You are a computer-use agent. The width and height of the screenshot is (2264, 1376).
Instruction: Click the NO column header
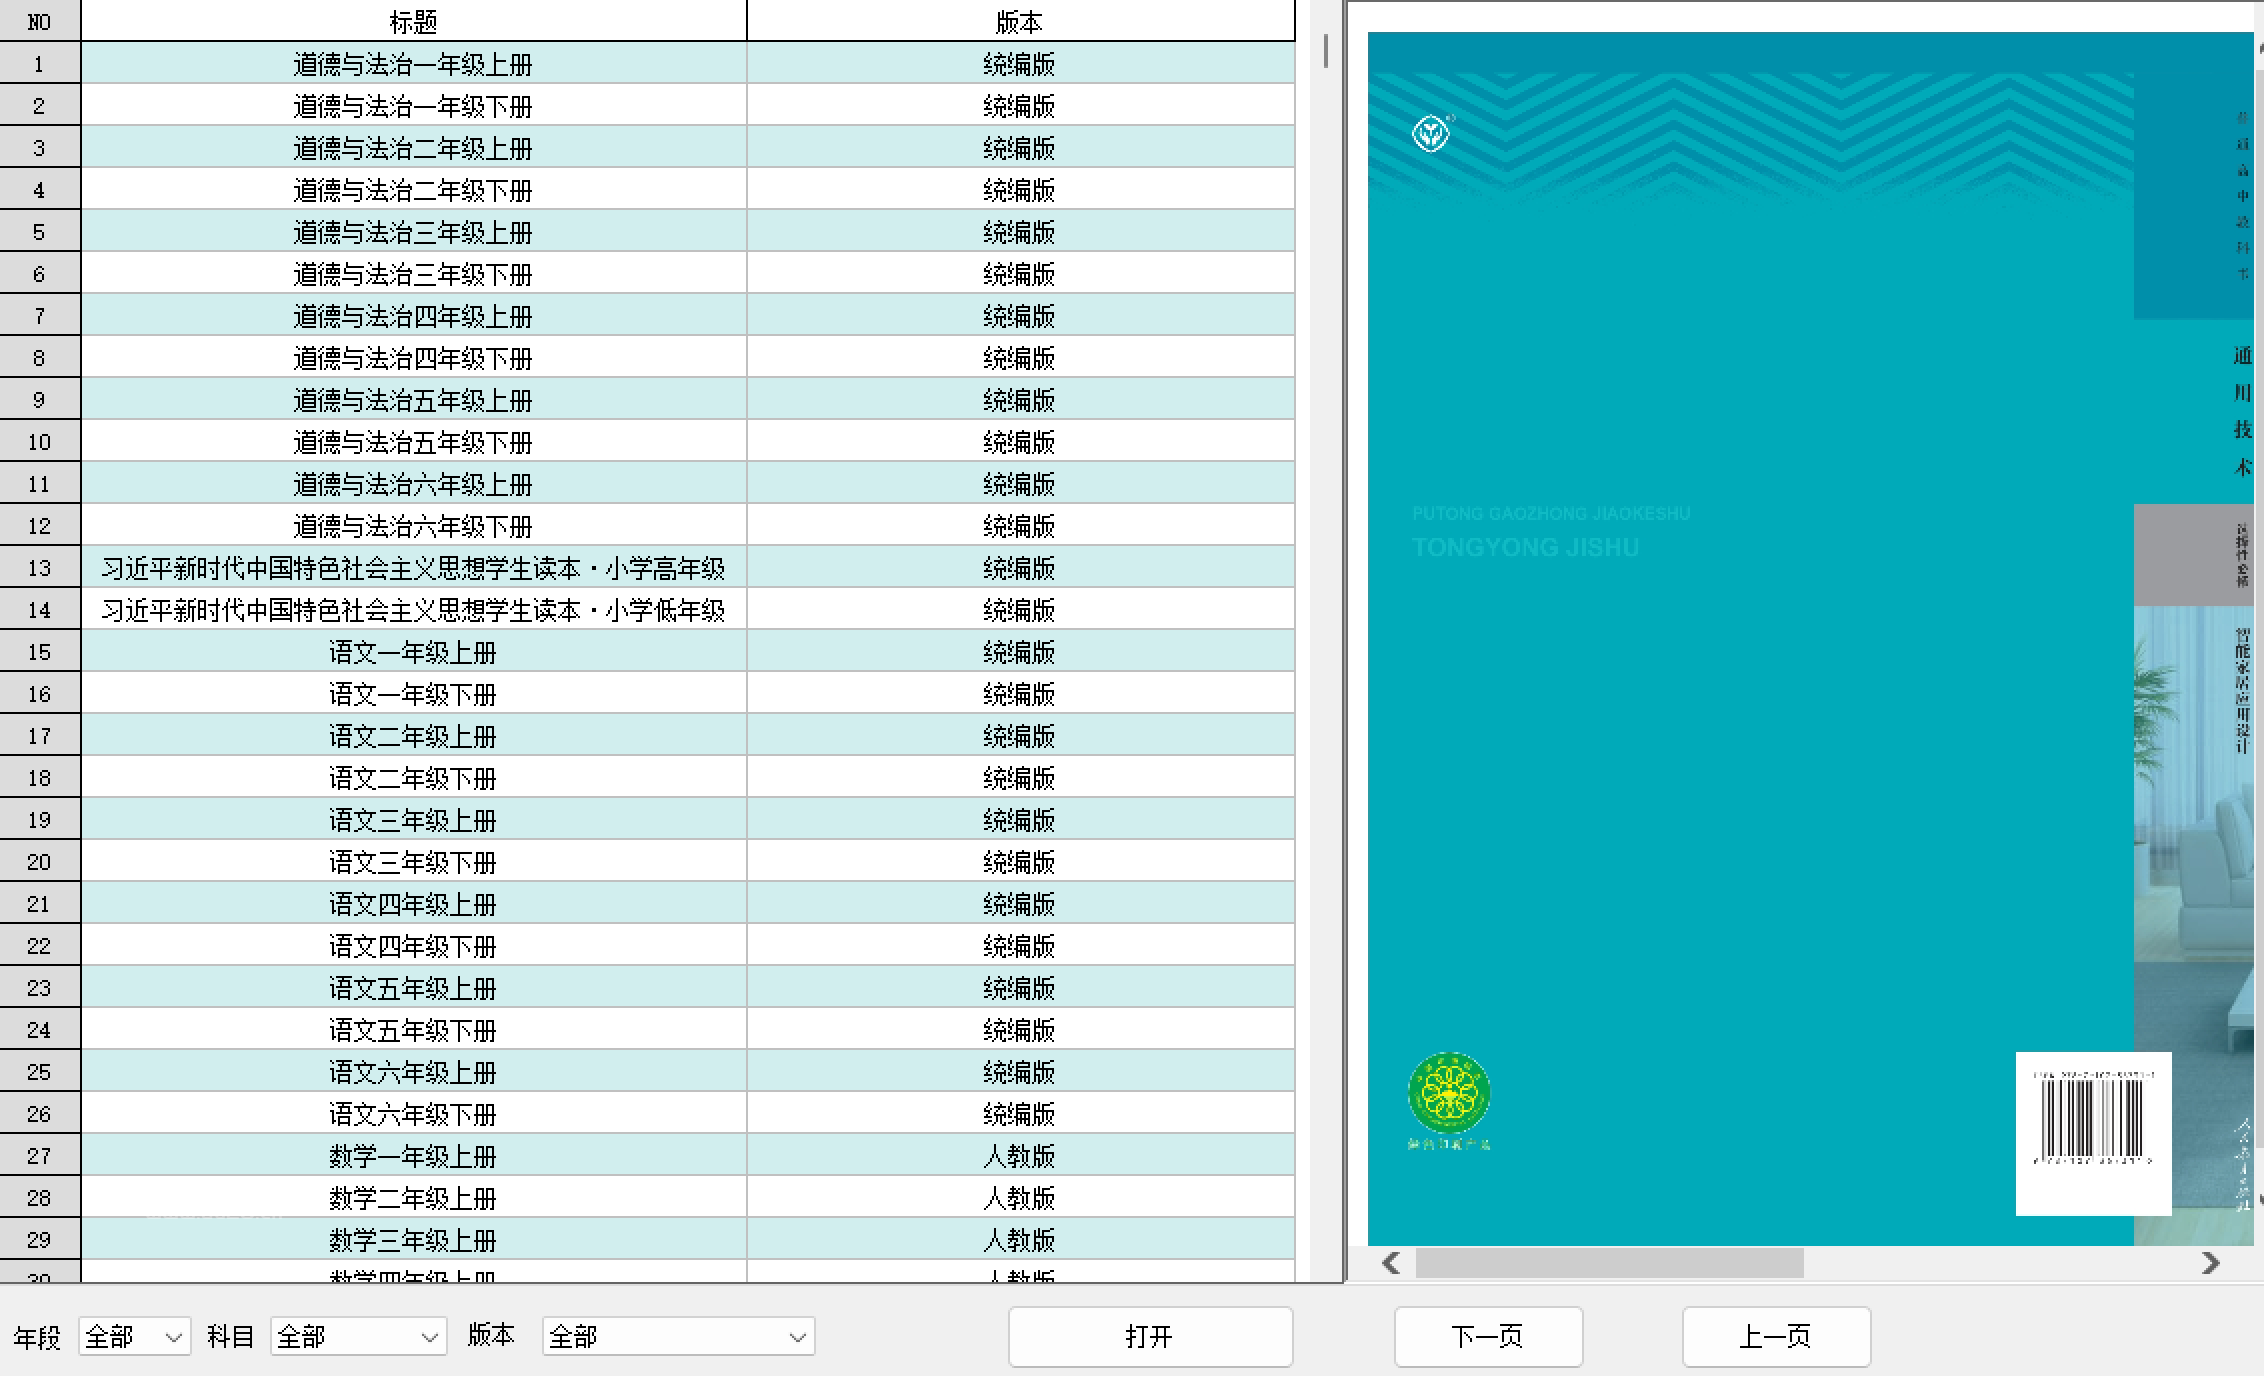pos(40,21)
